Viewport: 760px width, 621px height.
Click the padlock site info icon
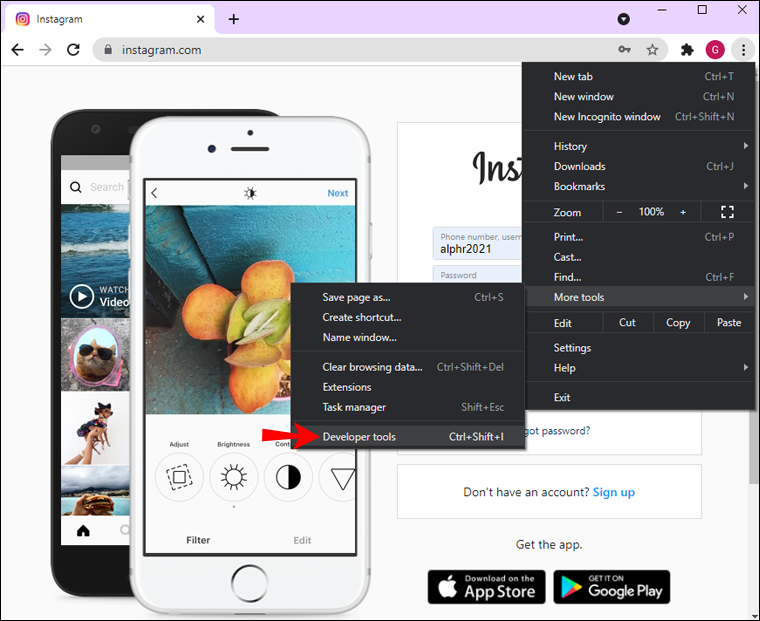(x=109, y=49)
